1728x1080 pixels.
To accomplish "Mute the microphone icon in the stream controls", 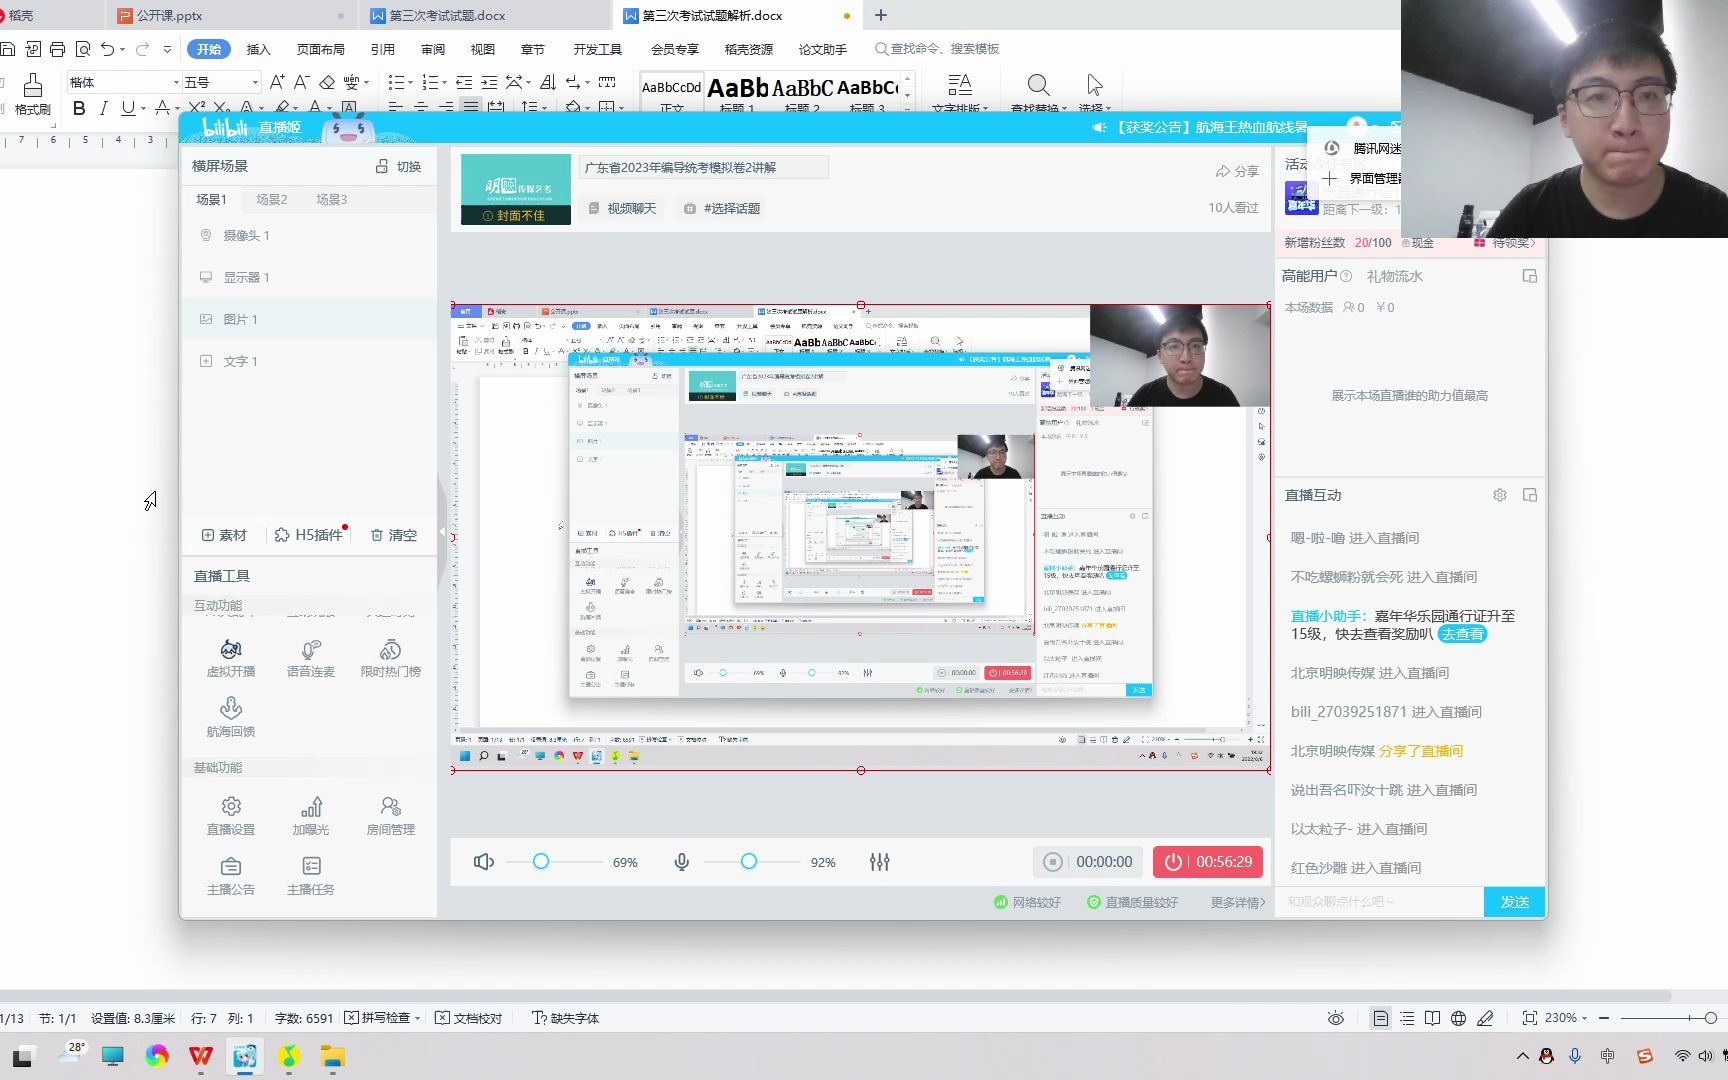I will click(682, 862).
